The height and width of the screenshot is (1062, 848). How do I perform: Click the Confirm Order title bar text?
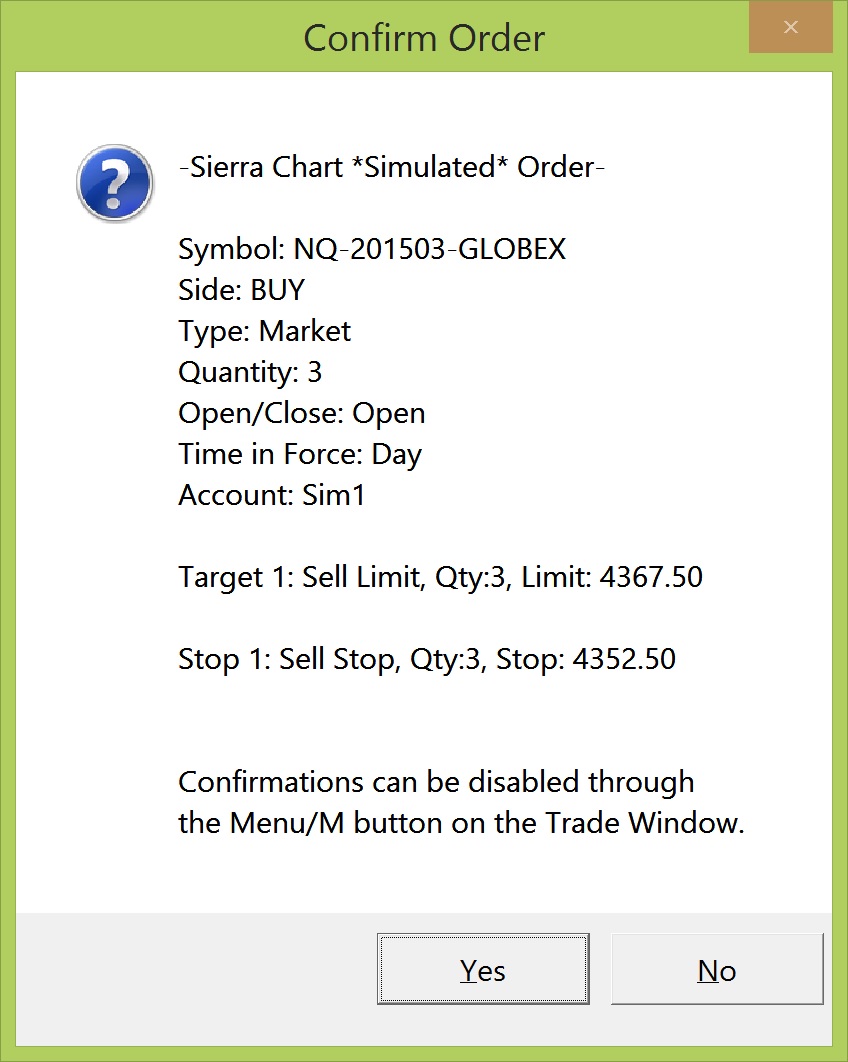pos(424,38)
